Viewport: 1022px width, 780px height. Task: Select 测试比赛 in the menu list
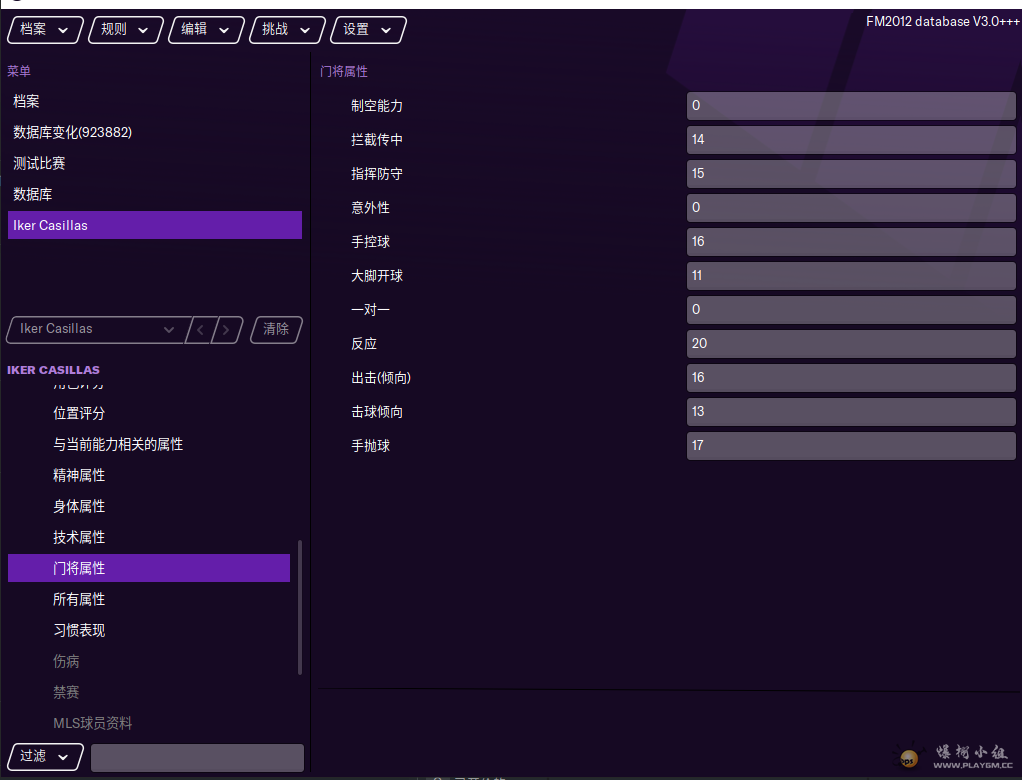(x=39, y=163)
